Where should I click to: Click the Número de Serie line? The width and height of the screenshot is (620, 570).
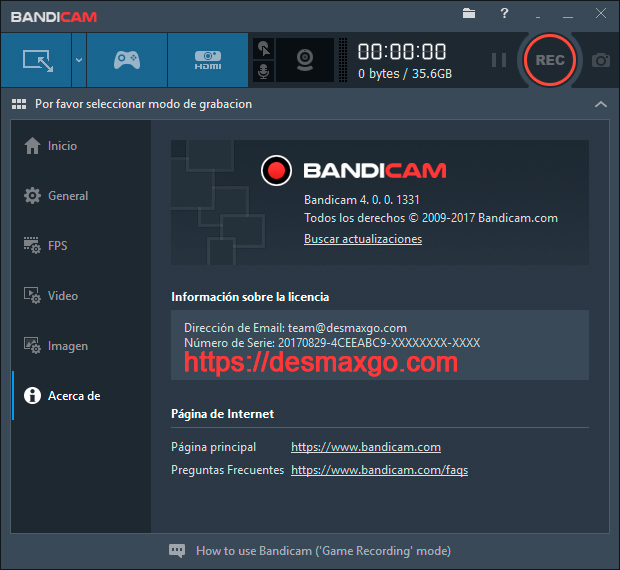pos(332,343)
